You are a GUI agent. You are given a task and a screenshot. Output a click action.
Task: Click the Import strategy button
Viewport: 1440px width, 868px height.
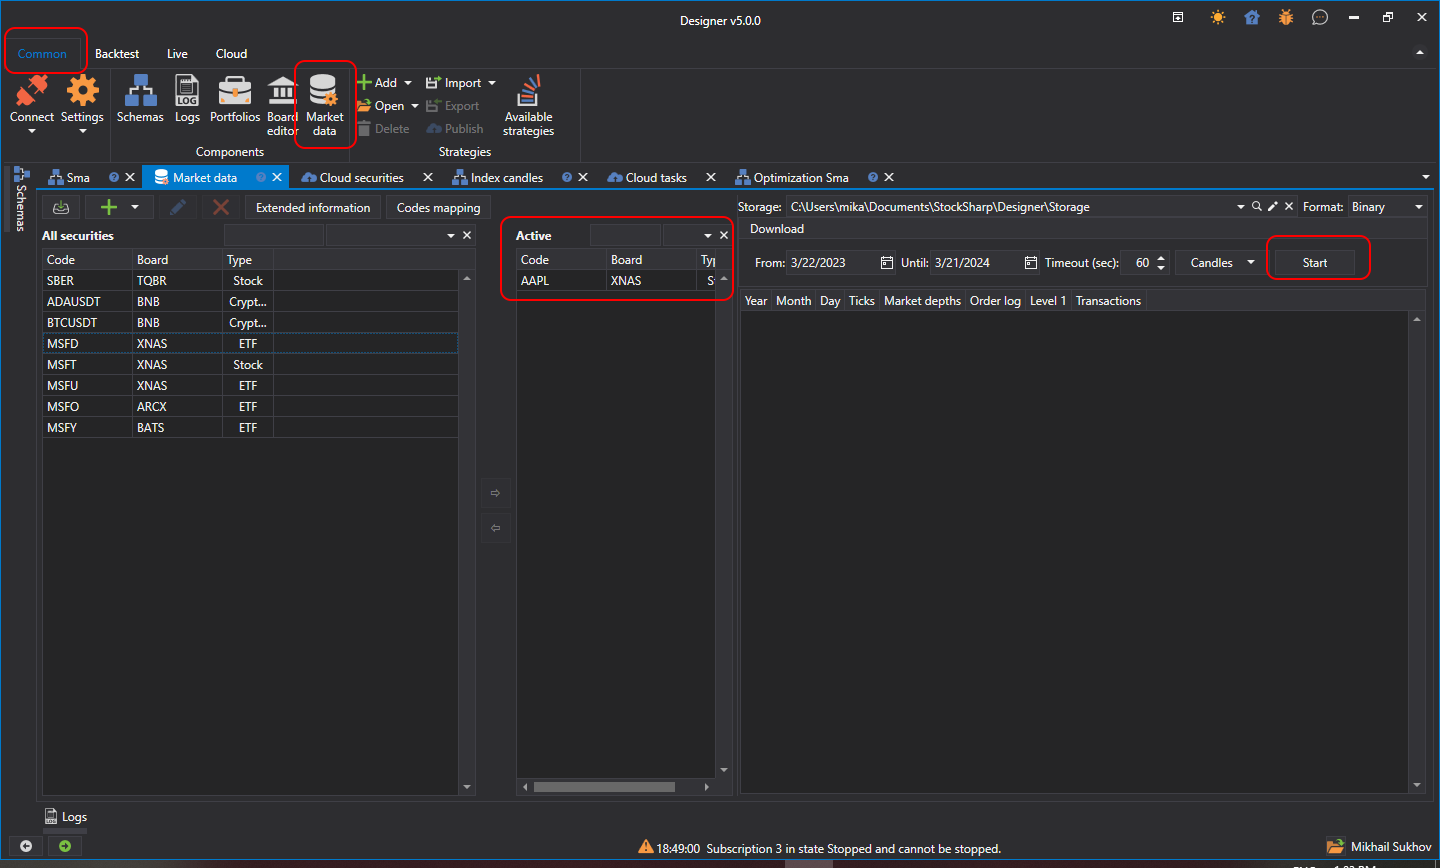[x=454, y=83]
